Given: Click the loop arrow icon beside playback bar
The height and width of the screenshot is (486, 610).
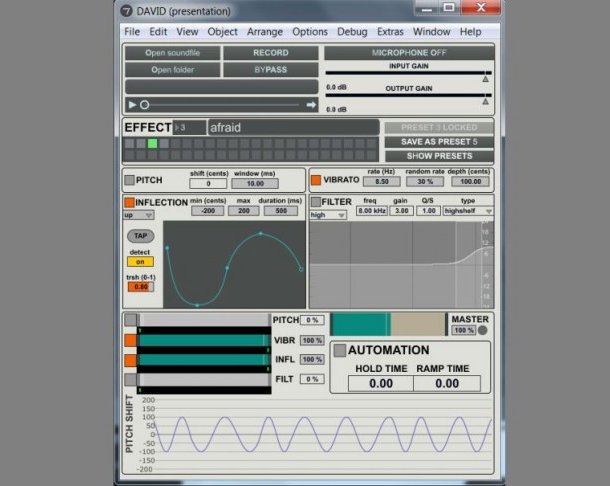Looking at the screenshot, I should 311,105.
